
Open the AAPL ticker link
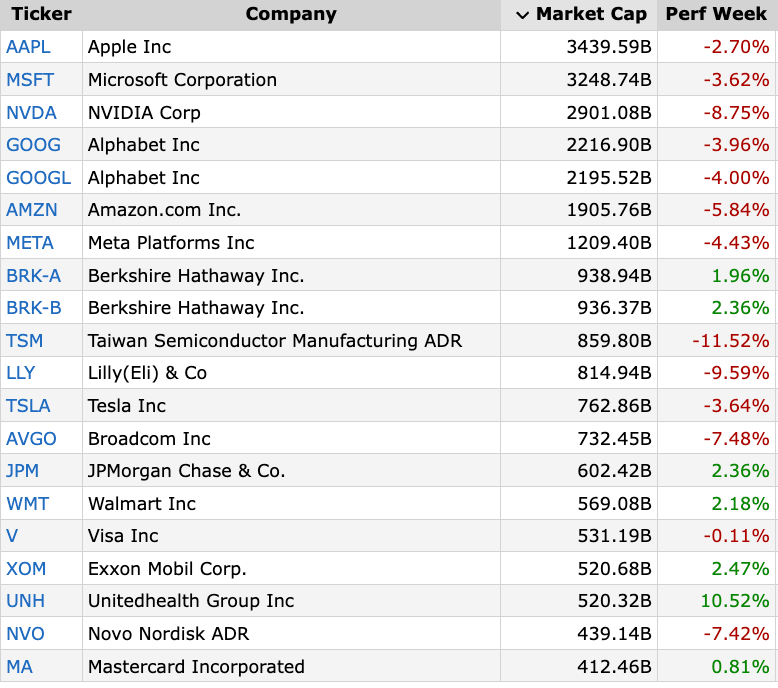[28, 47]
